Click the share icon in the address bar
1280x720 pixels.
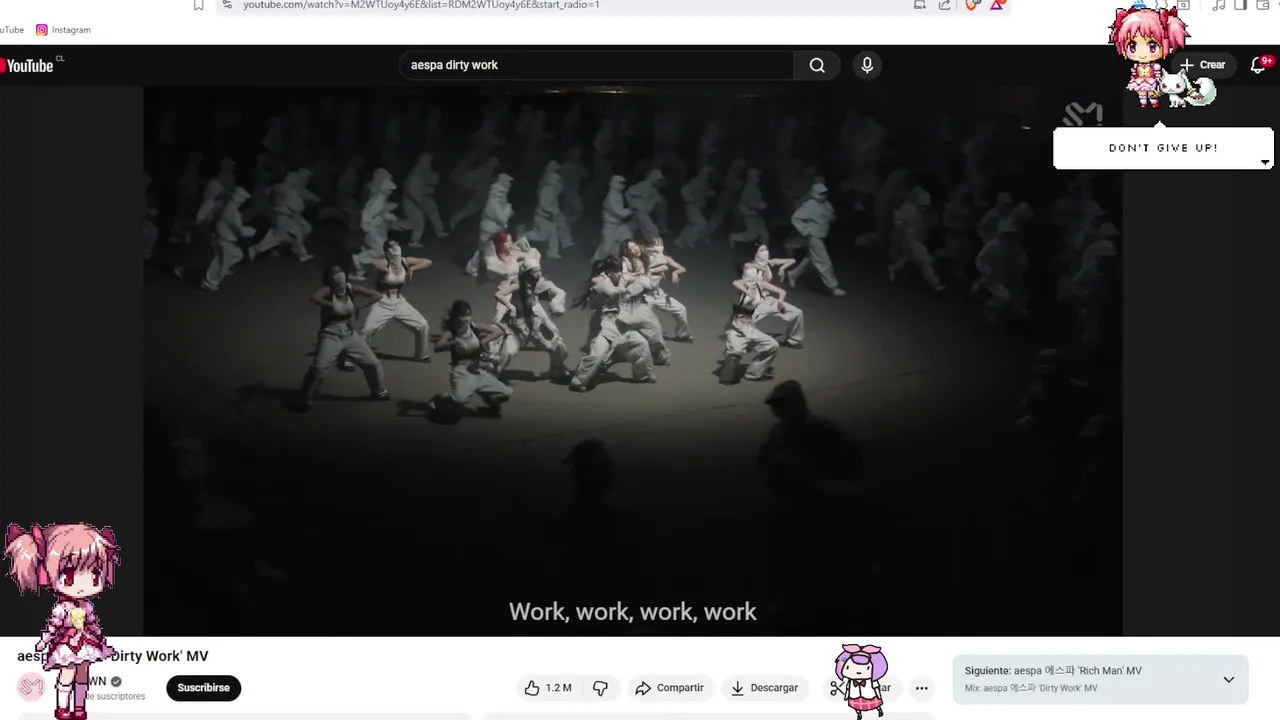[945, 5]
